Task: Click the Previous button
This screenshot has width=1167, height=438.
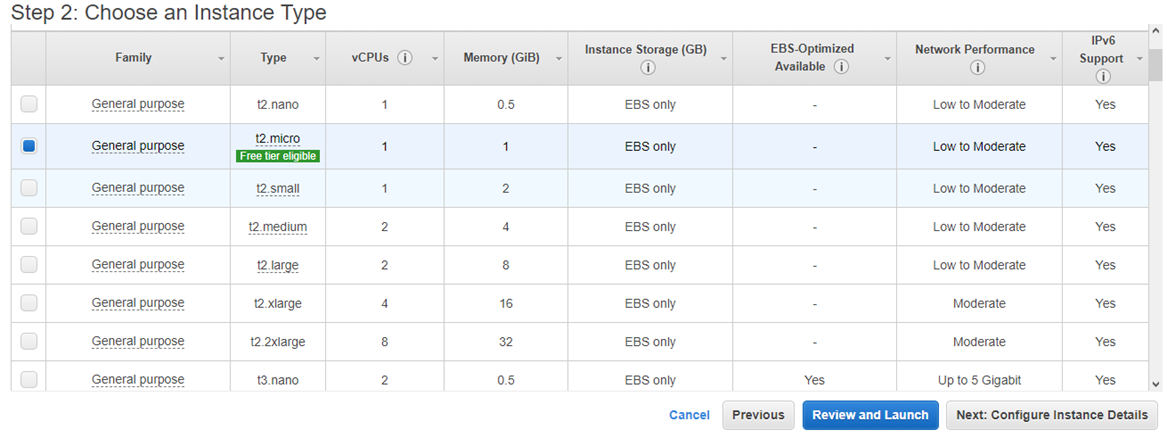Action: tap(758, 415)
